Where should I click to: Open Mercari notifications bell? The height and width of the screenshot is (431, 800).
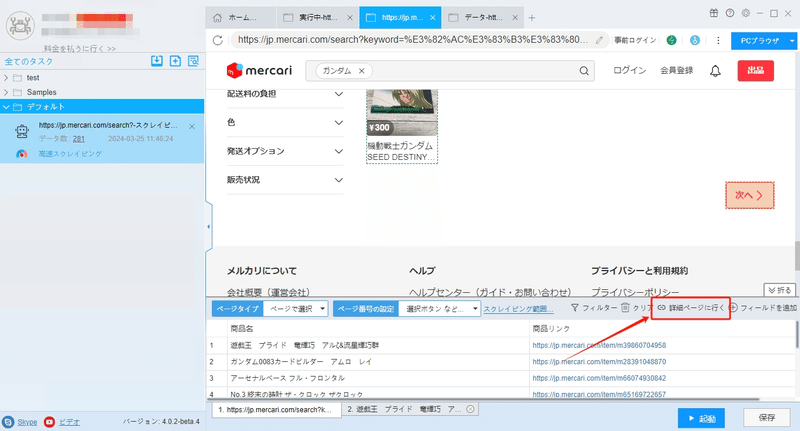715,71
